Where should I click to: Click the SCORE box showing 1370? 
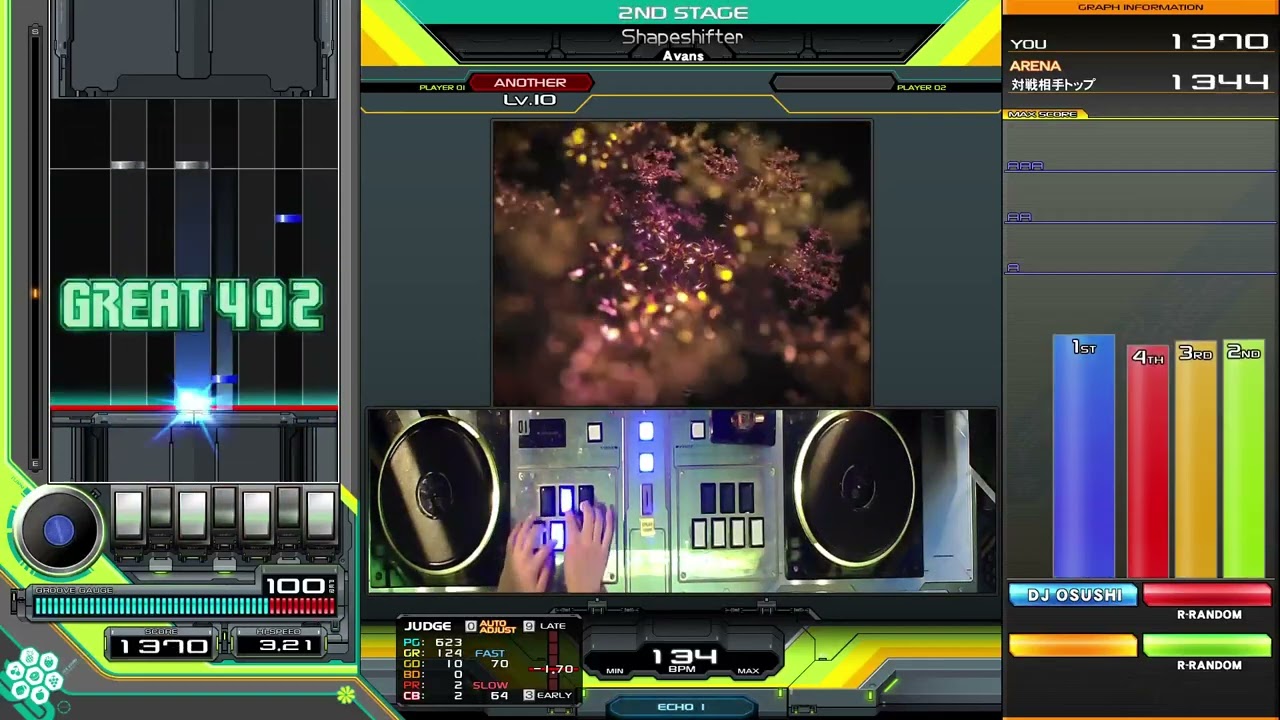pos(162,645)
